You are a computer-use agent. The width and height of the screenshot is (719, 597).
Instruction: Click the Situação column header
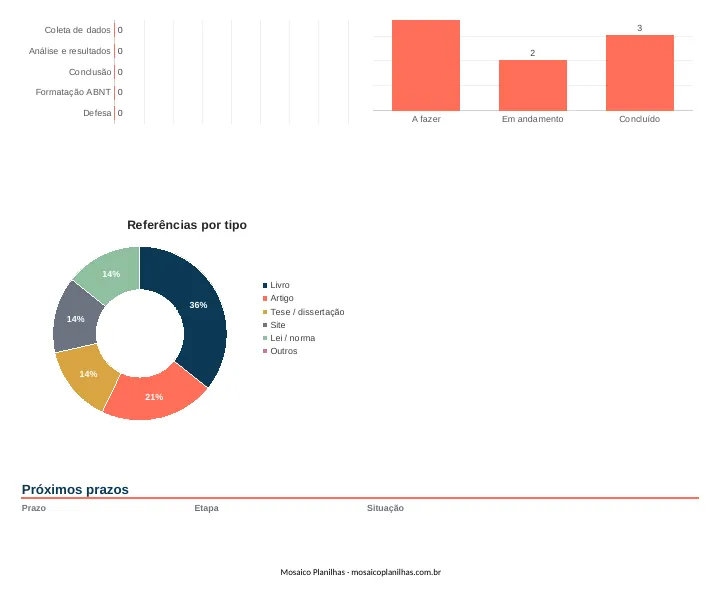point(385,508)
